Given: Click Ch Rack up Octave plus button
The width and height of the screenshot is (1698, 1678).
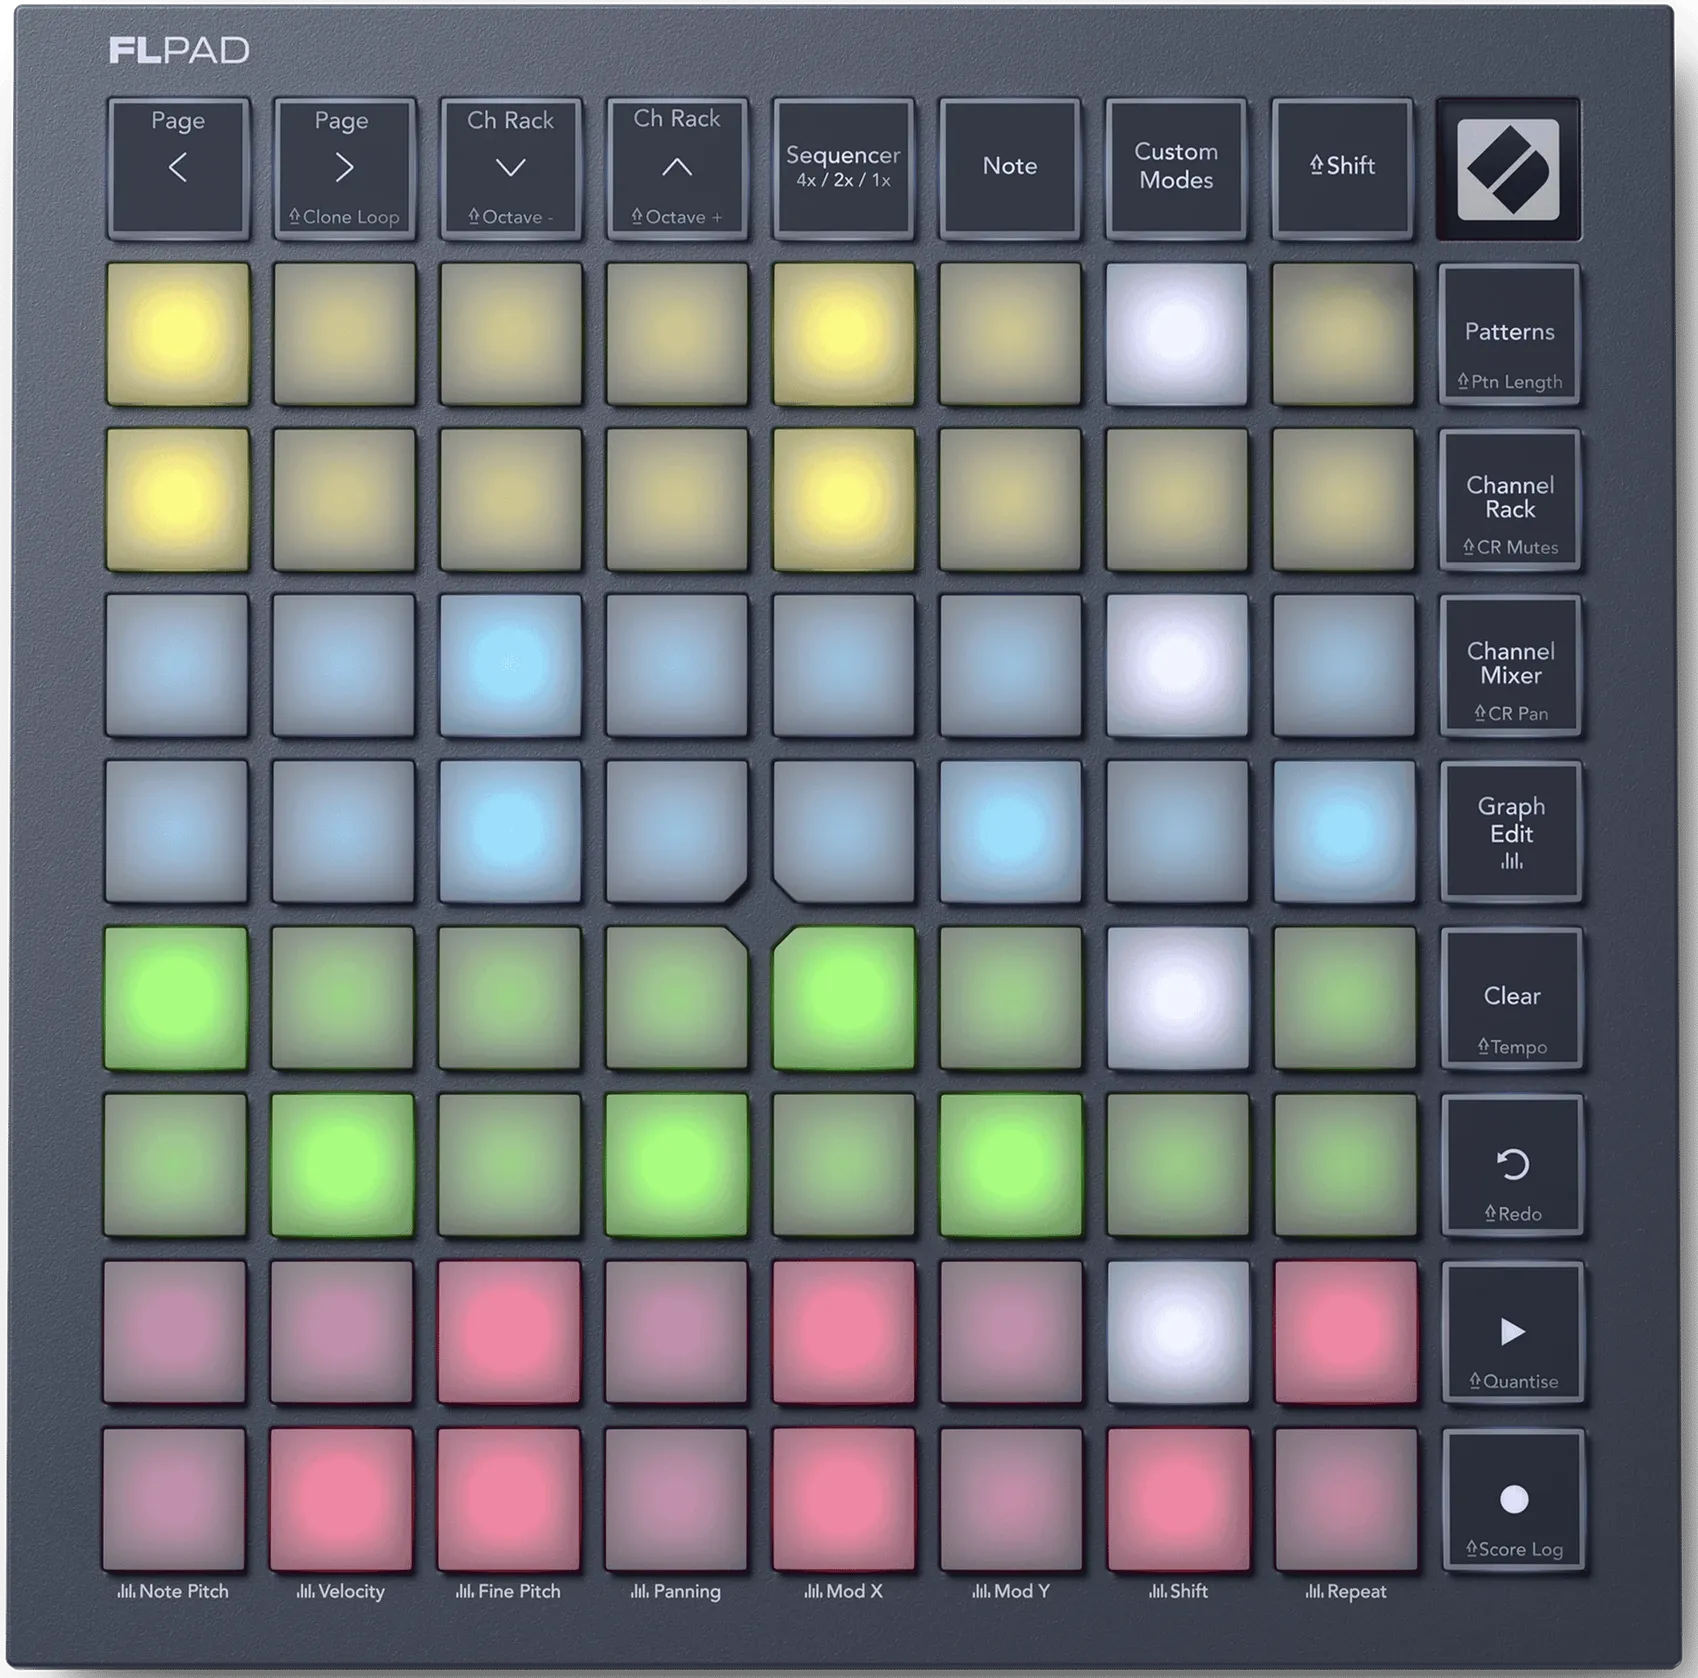Looking at the screenshot, I should point(677,168).
